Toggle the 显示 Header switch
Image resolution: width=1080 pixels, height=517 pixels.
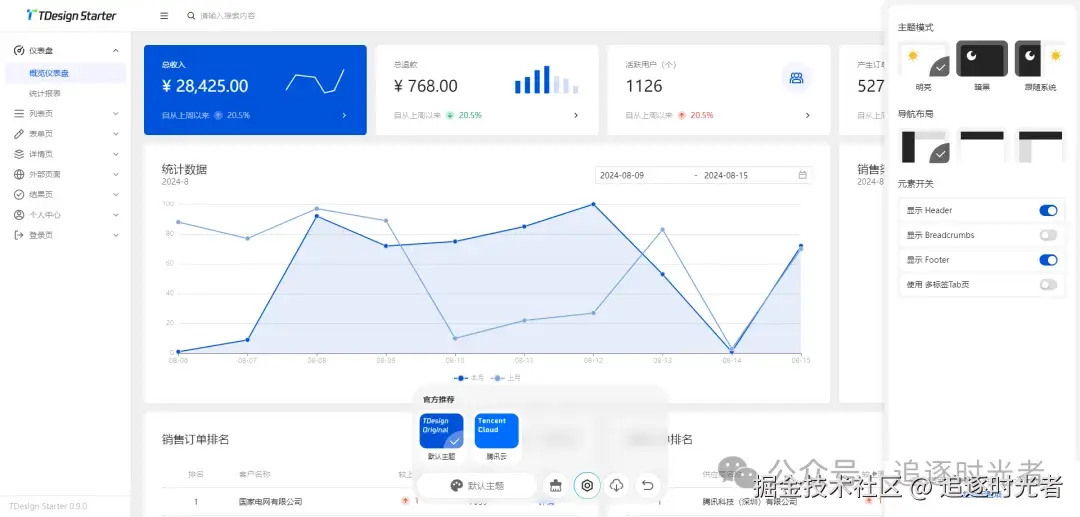coord(1048,210)
